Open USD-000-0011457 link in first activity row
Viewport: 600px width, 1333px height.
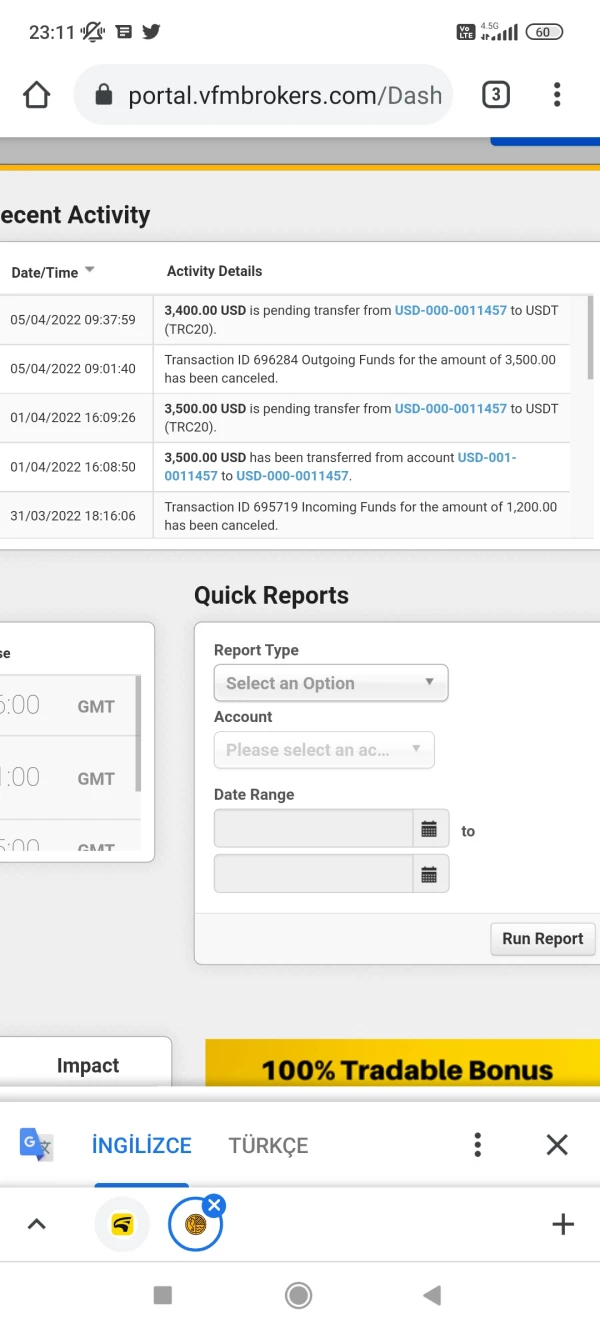(x=450, y=311)
